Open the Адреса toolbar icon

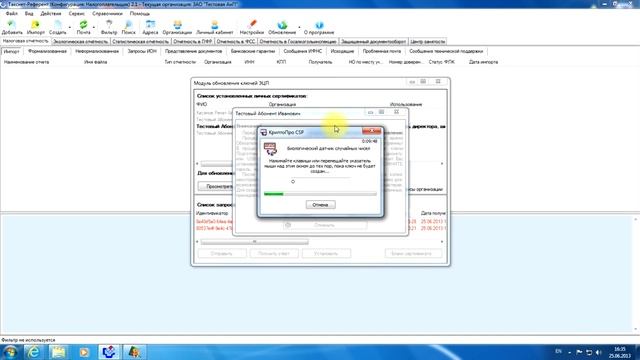coord(150,27)
